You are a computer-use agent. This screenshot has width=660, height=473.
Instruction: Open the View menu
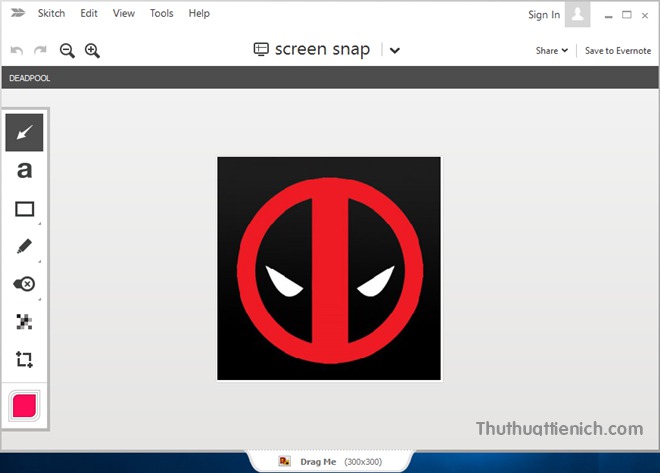click(x=124, y=14)
